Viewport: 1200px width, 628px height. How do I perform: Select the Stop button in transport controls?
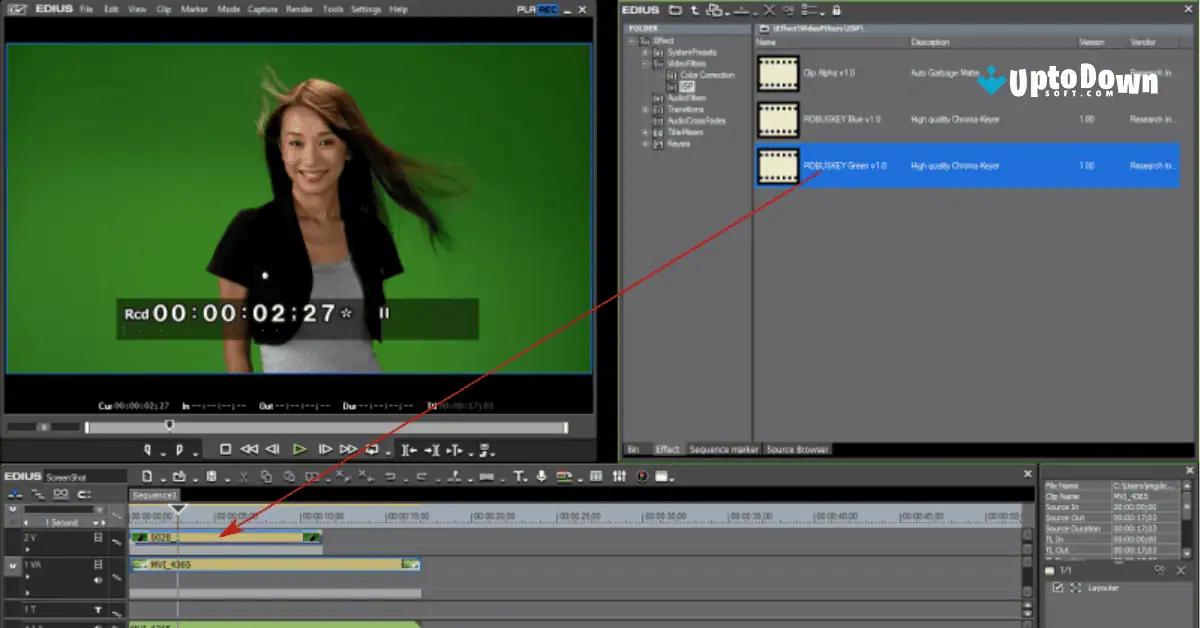point(224,450)
